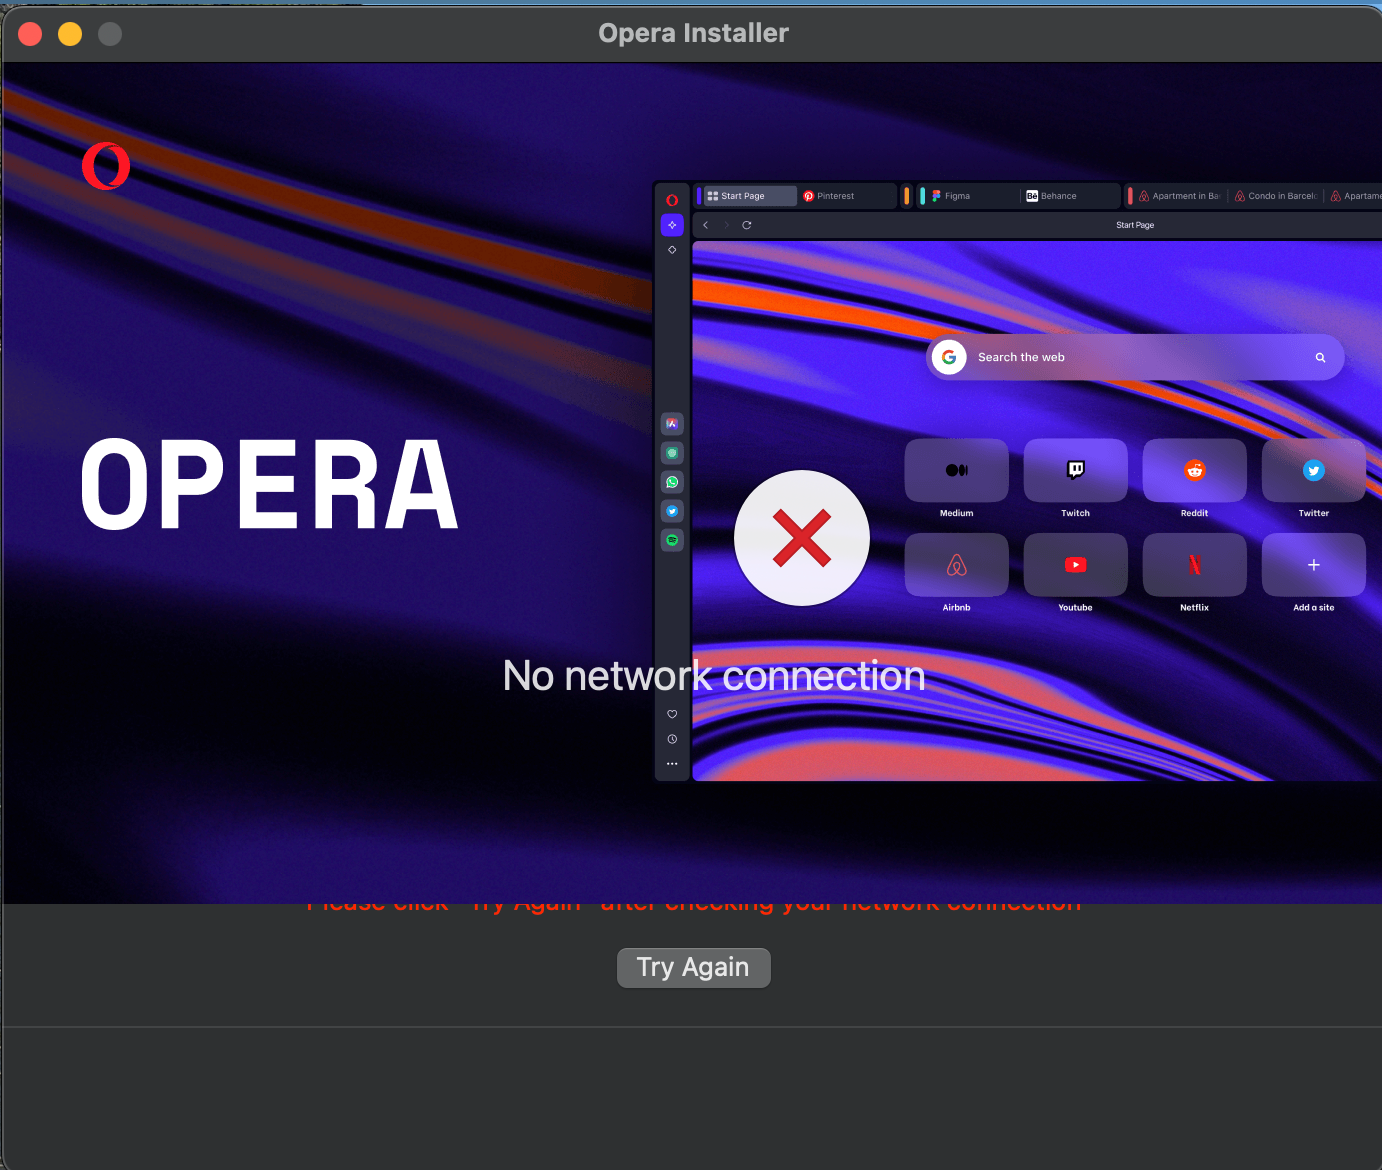1382x1170 pixels.
Task: Switch to the Start Page tab
Action: pyautogui.click(x=750, y=196)
